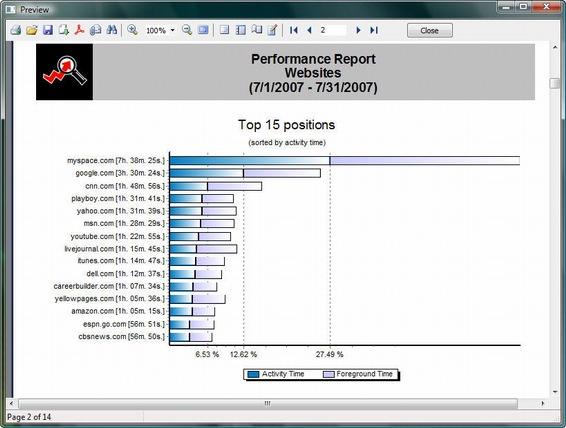Click the yahoo.com chart label
The height and width of the screenshot is (428, 566).
[121, 211]
